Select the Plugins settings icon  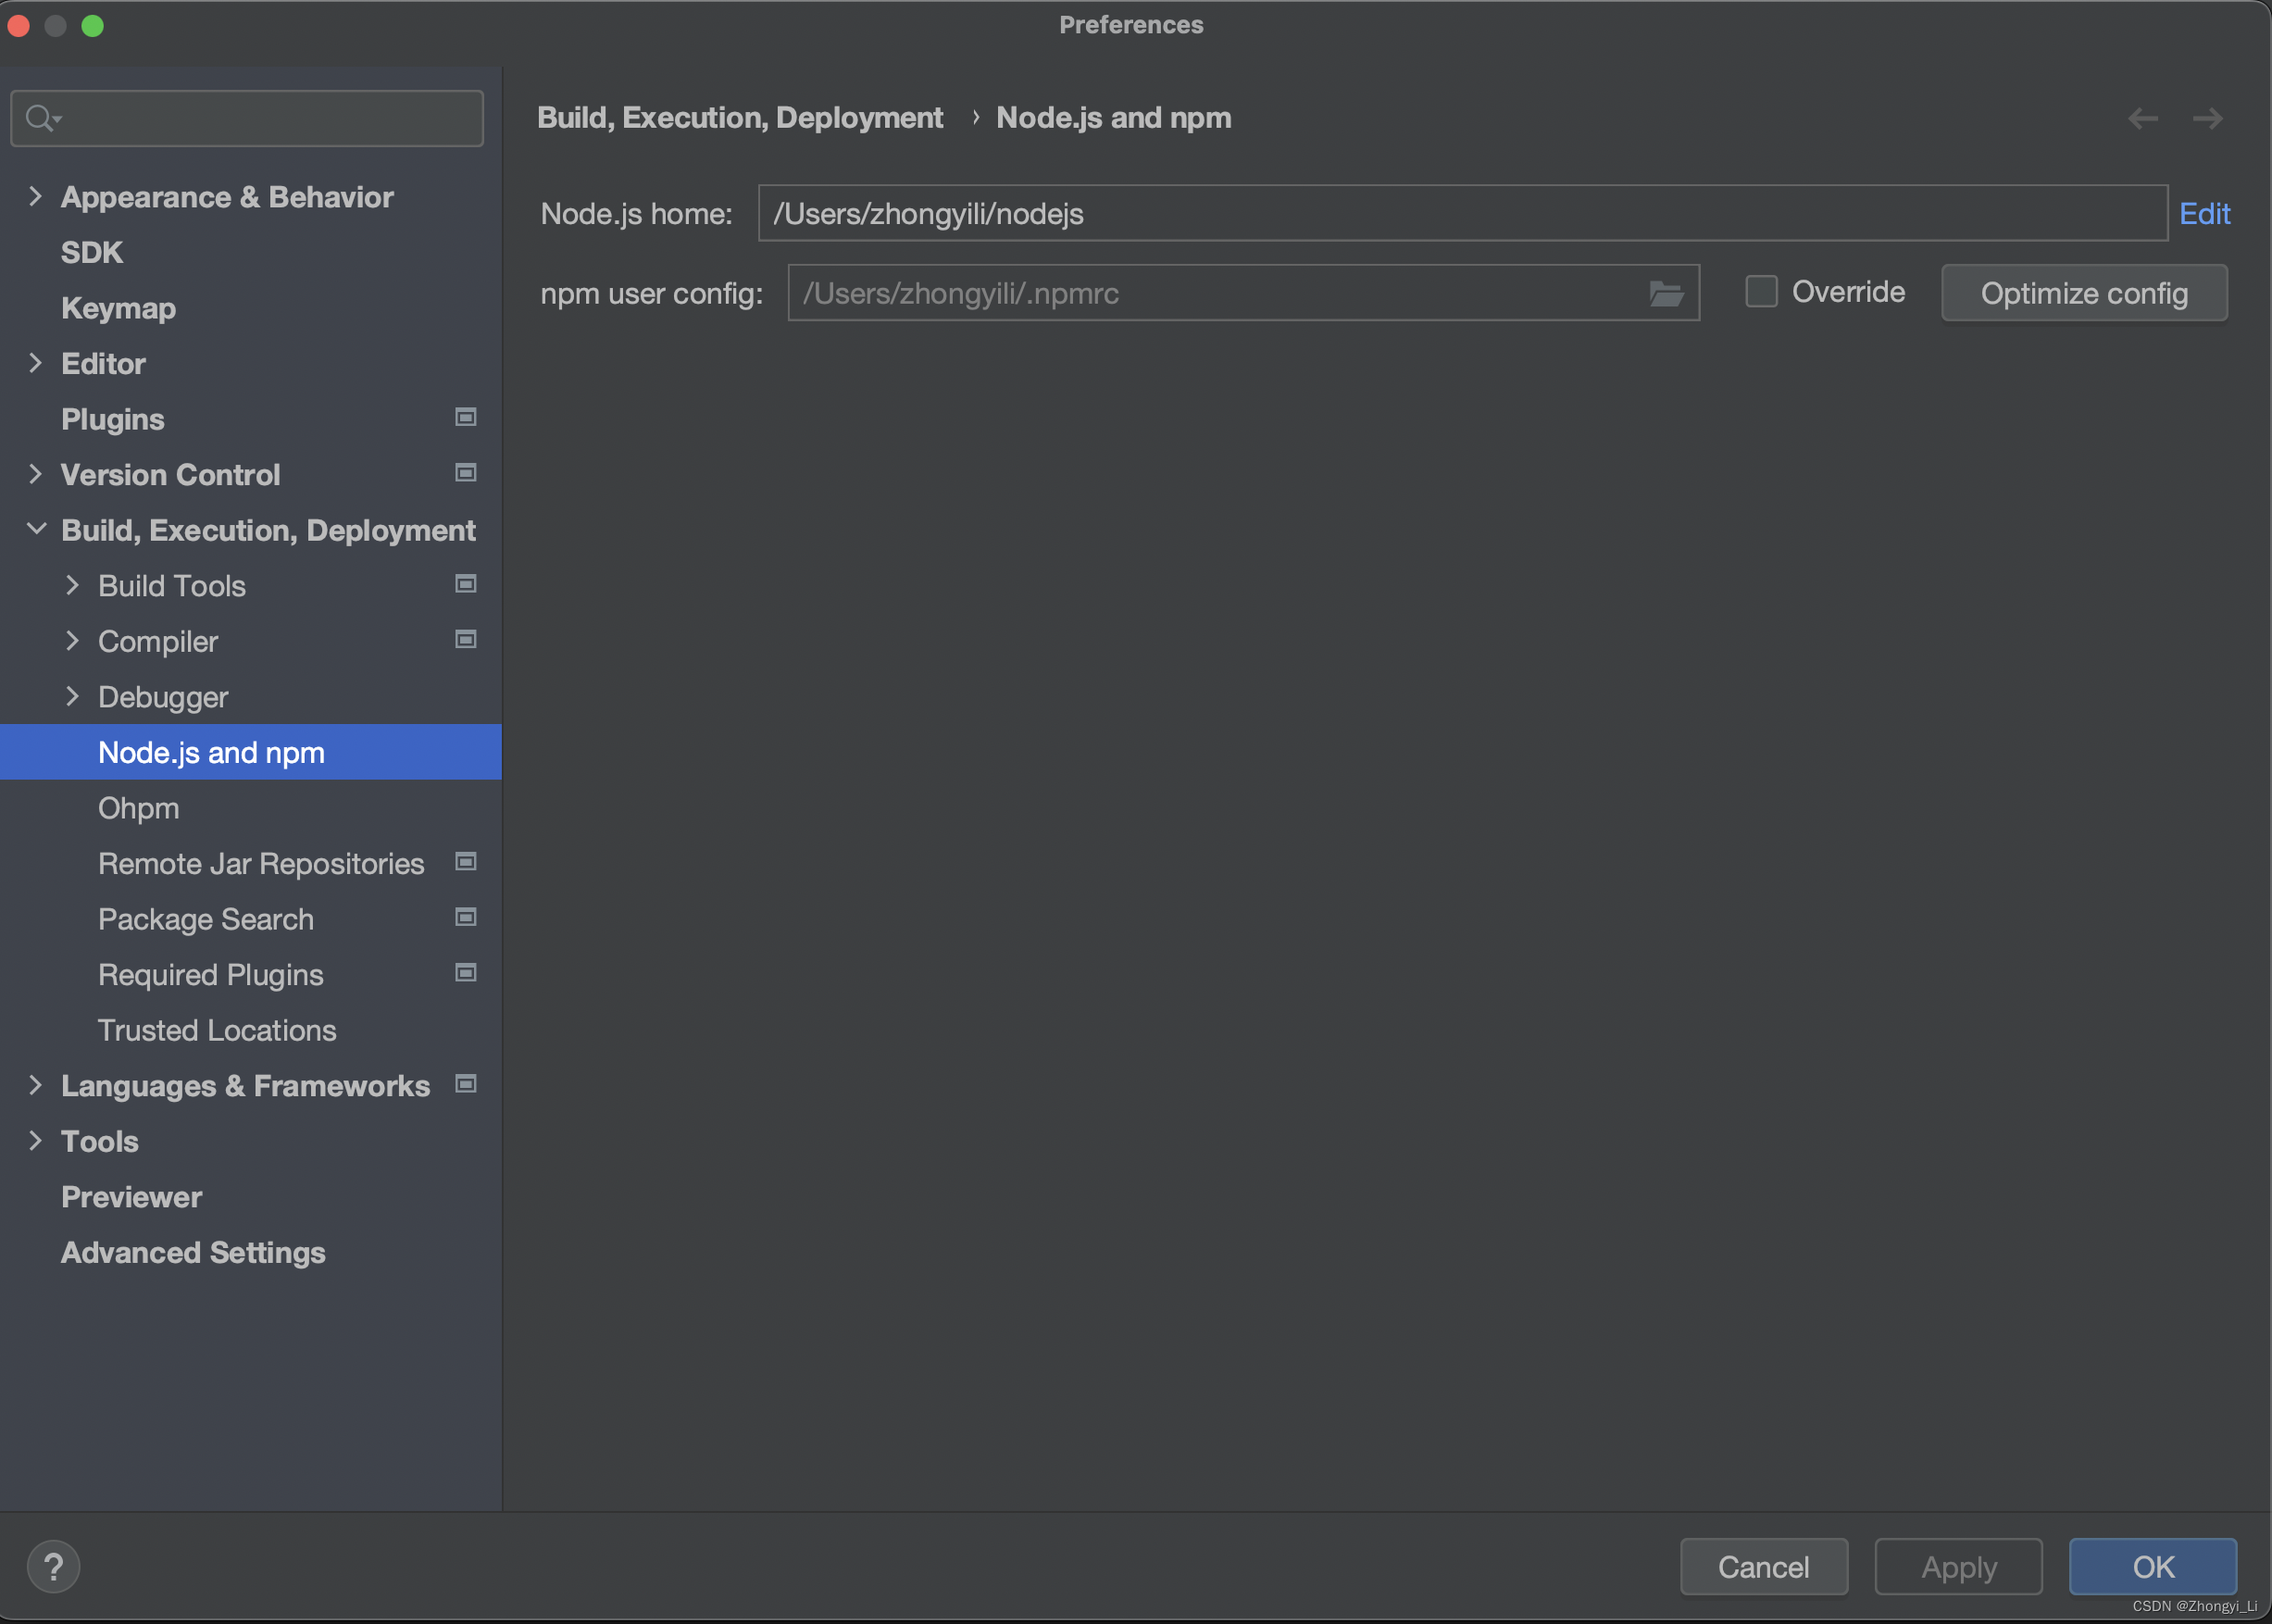point(466,417)
